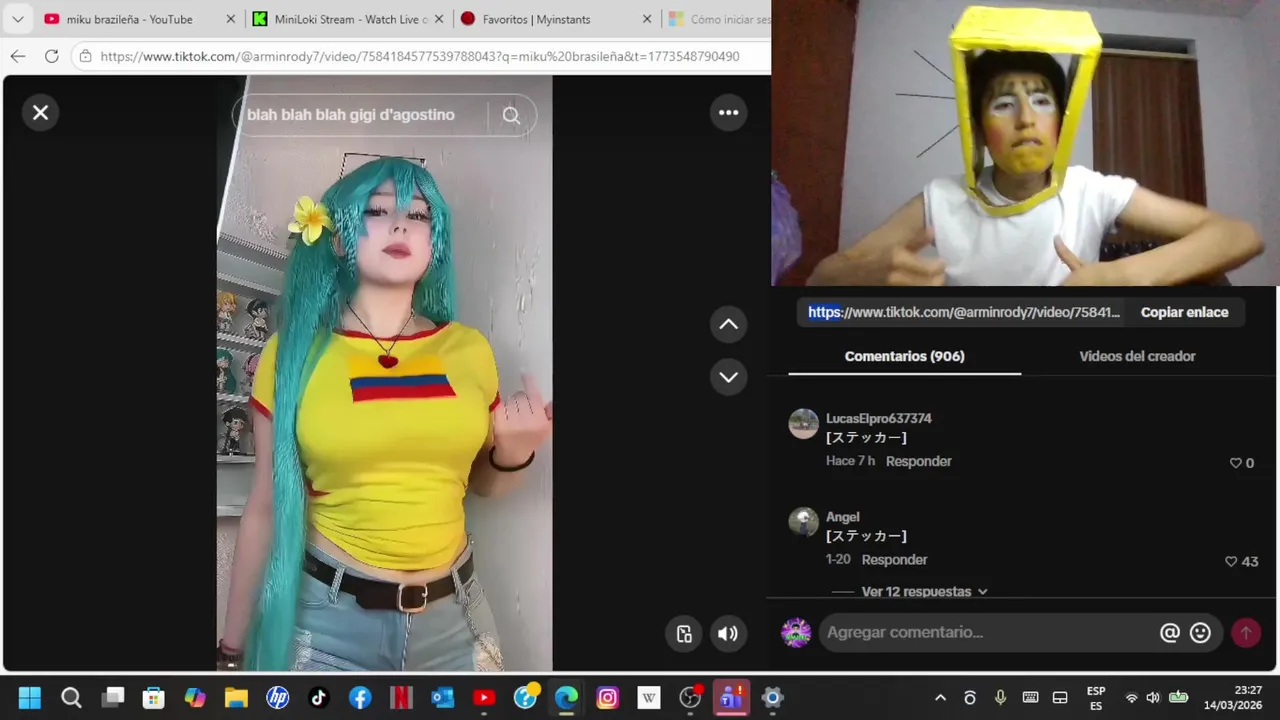Open the three-dots more options menu
1280x720 pixels.
click(x=729, y=113)
